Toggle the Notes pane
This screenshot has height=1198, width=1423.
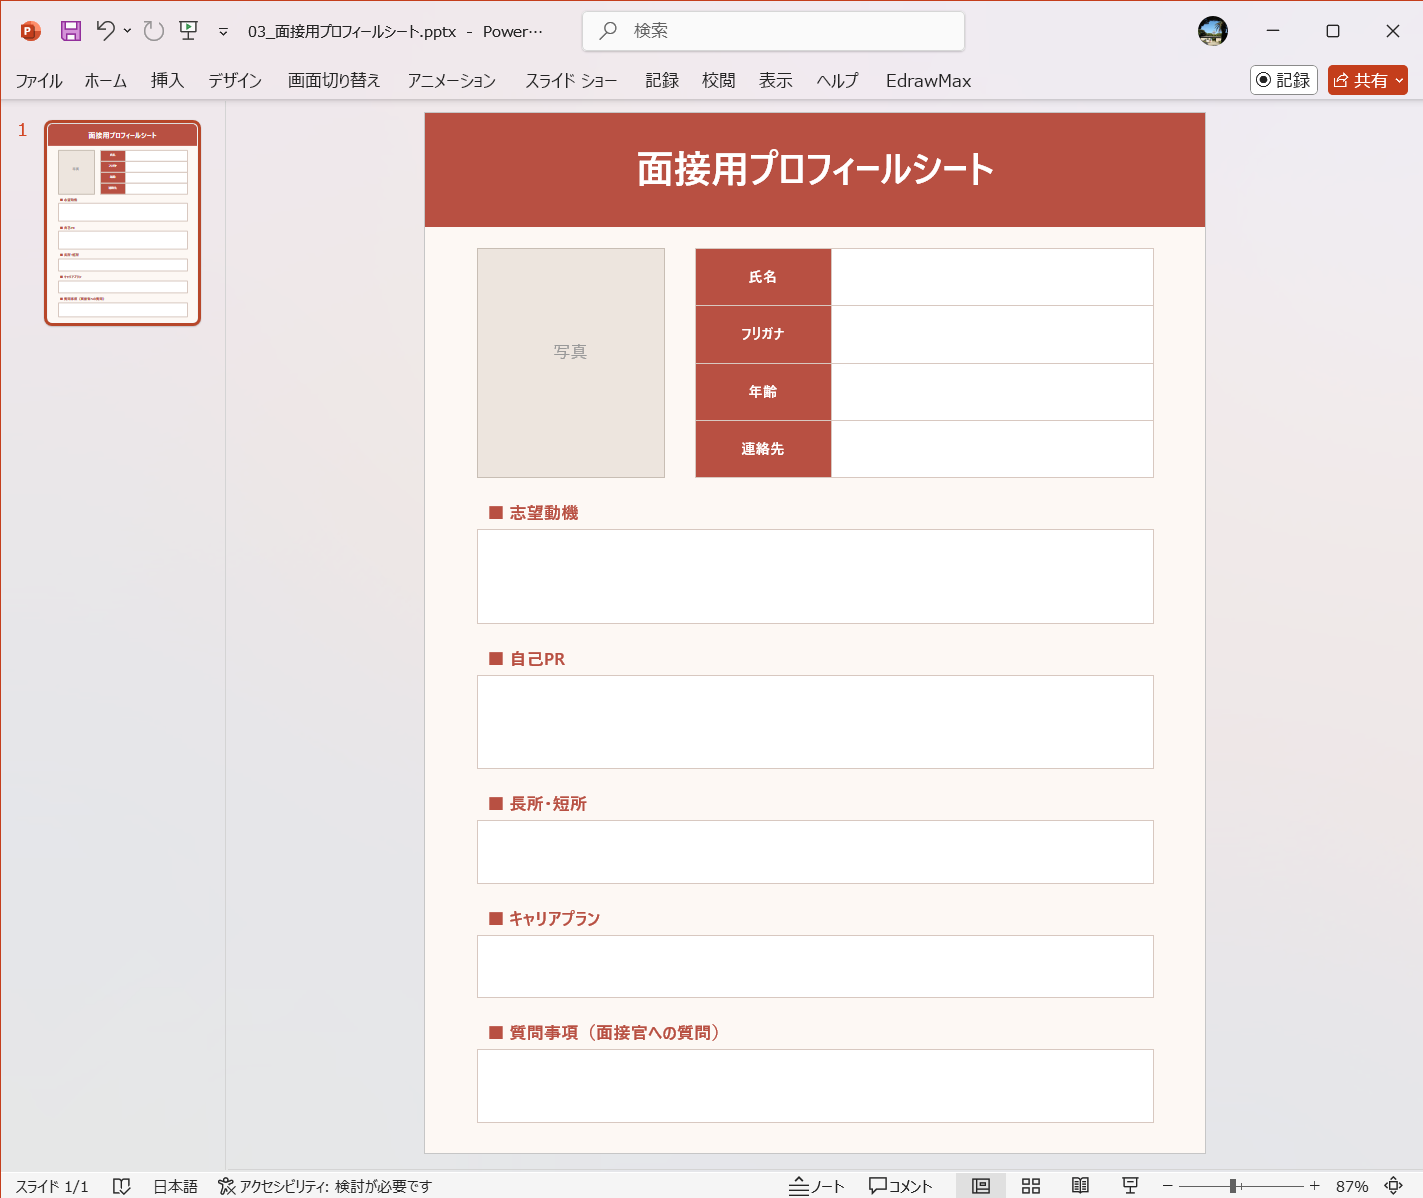[x=817, y=1185]
